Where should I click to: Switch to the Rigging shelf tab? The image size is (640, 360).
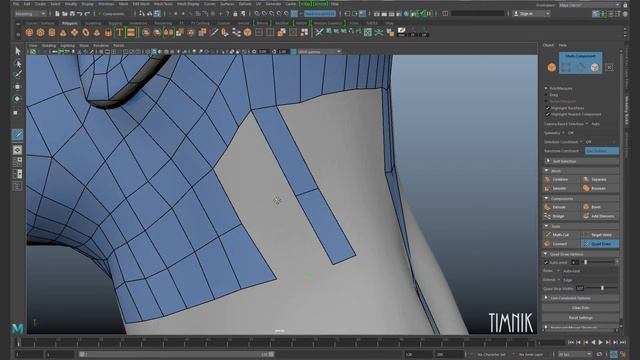click(115, 23)
